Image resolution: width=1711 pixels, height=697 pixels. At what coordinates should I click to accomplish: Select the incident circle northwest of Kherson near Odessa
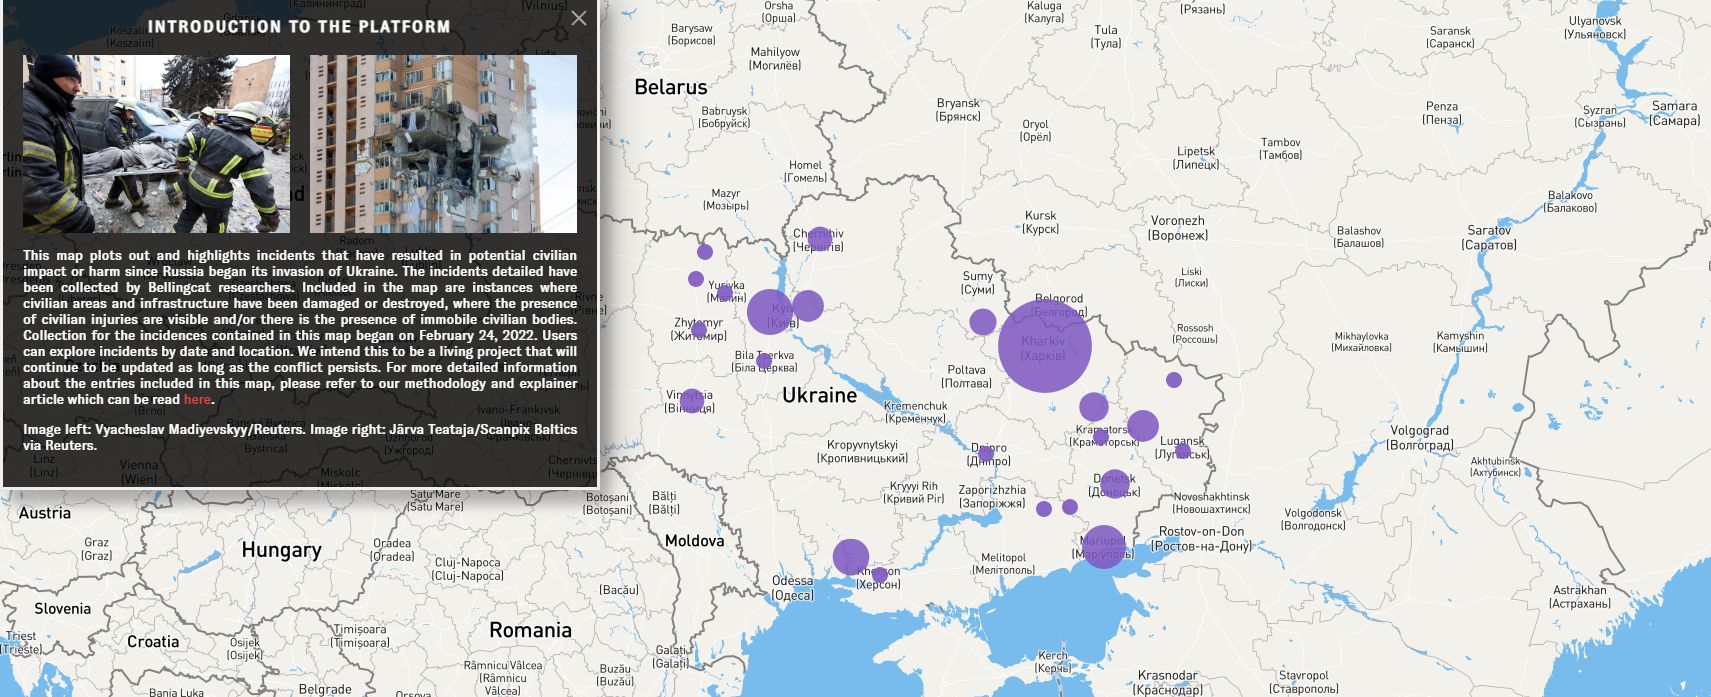coord(851,557)
